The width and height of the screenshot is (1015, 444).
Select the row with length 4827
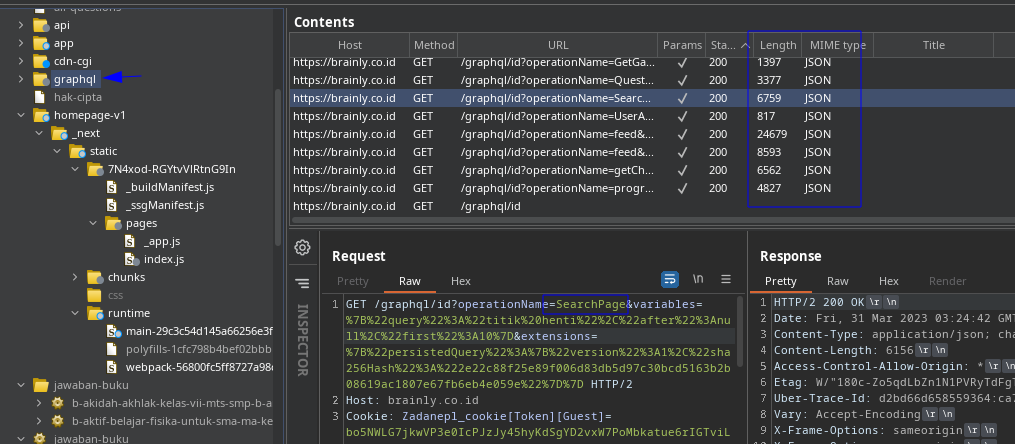[x=652, y=188]
